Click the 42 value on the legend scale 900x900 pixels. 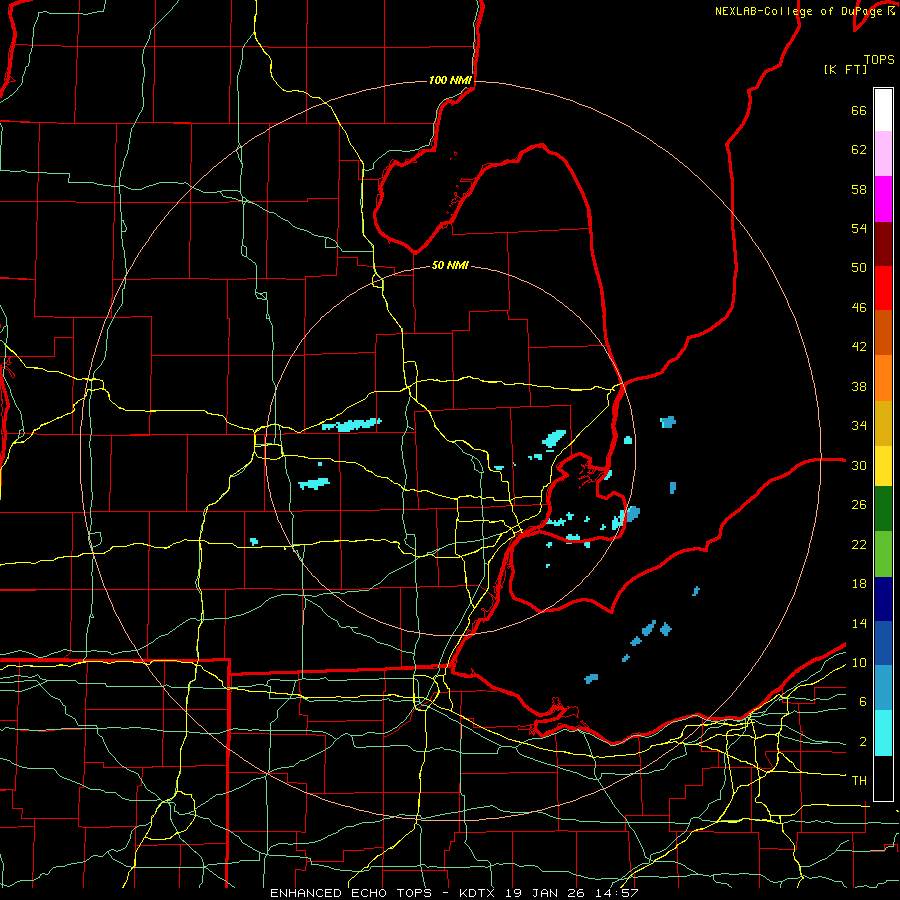coord(859,347)
